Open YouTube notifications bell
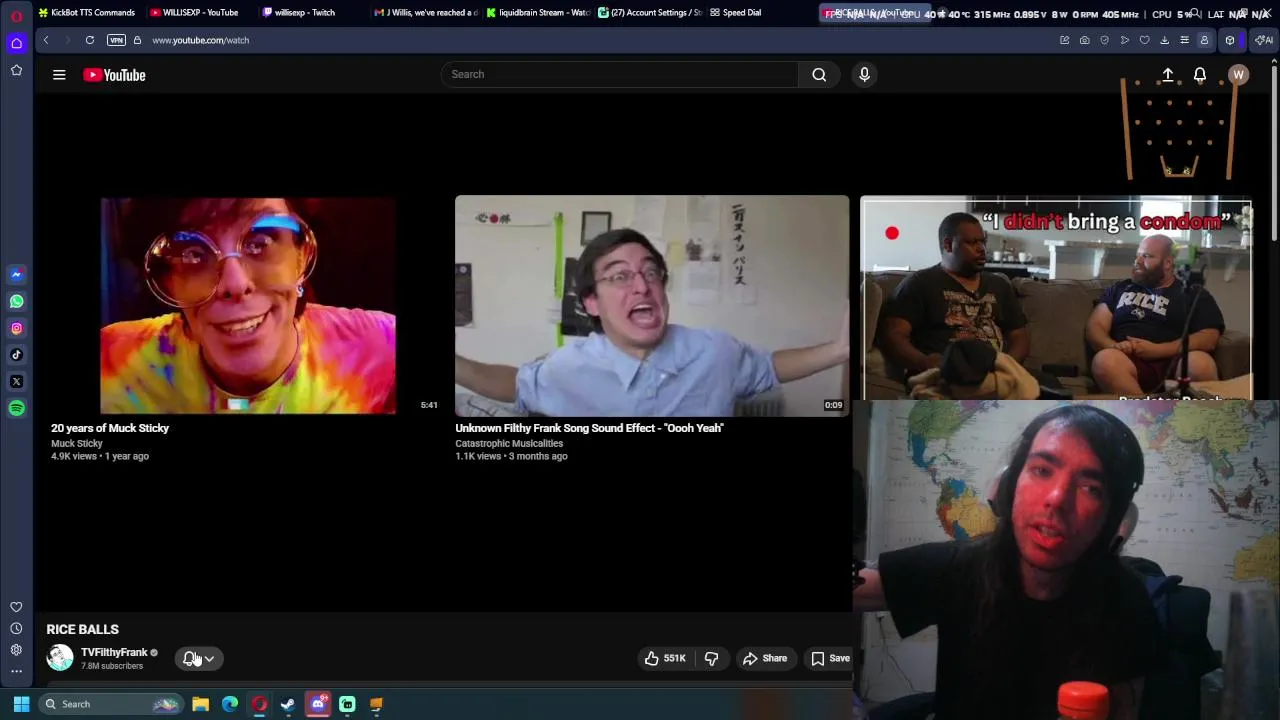 pyautogui.click(x=1200, y=75)
